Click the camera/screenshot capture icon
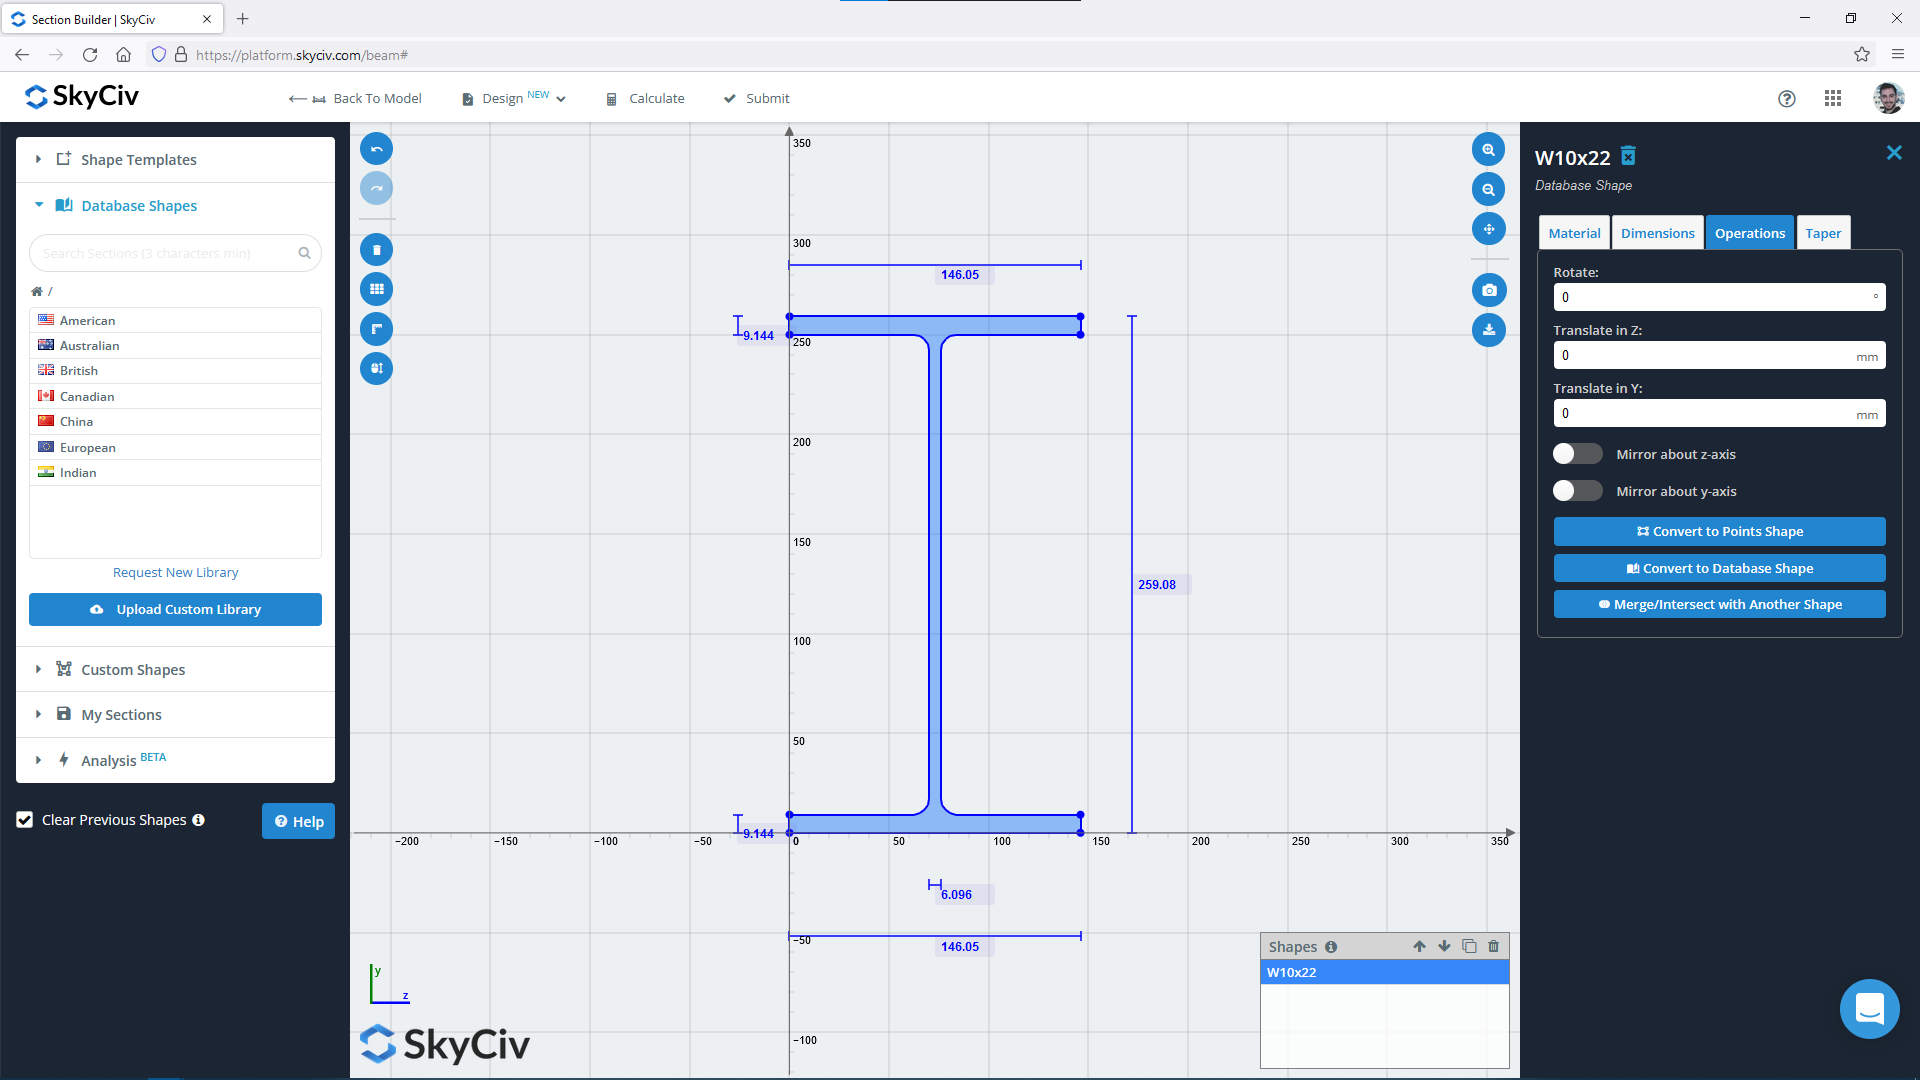Viewport: 1920px width, 1080px height. point(1490,289)
